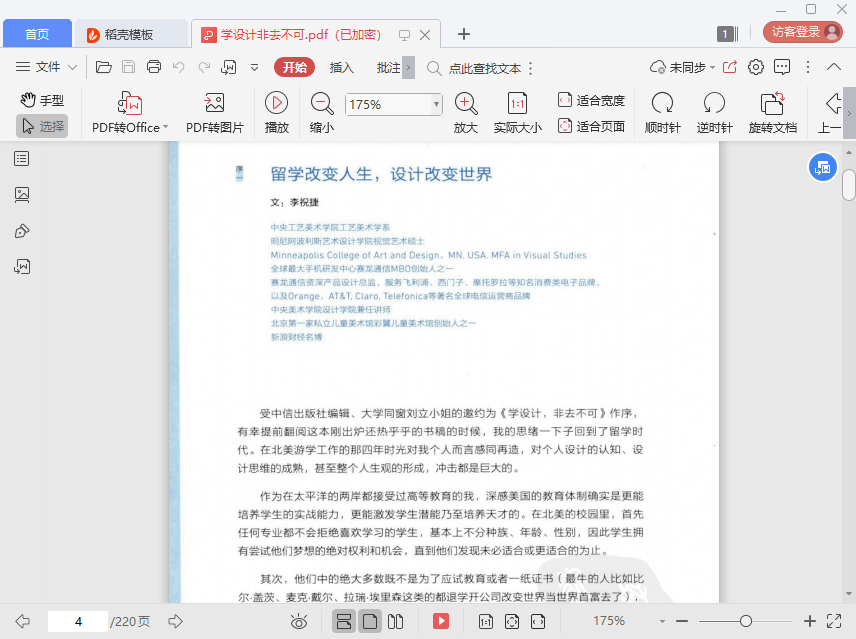Viewport: 856px width, 639px height.
Task: Switch to the 稻壳模板 tab
Action: (131, 34)
